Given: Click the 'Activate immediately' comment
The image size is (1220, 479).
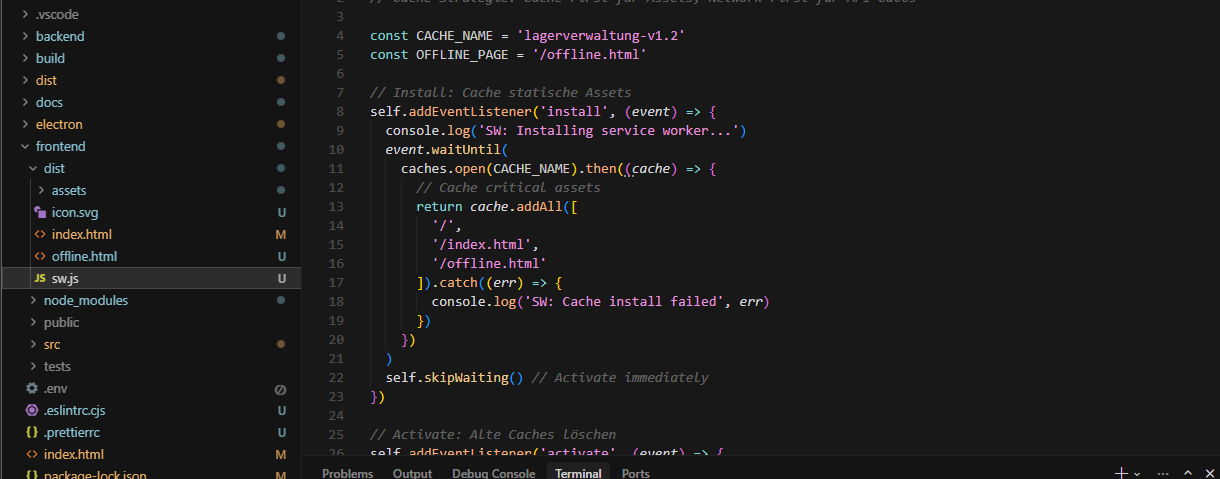Looking at the screenshot, I should (620, 377).
